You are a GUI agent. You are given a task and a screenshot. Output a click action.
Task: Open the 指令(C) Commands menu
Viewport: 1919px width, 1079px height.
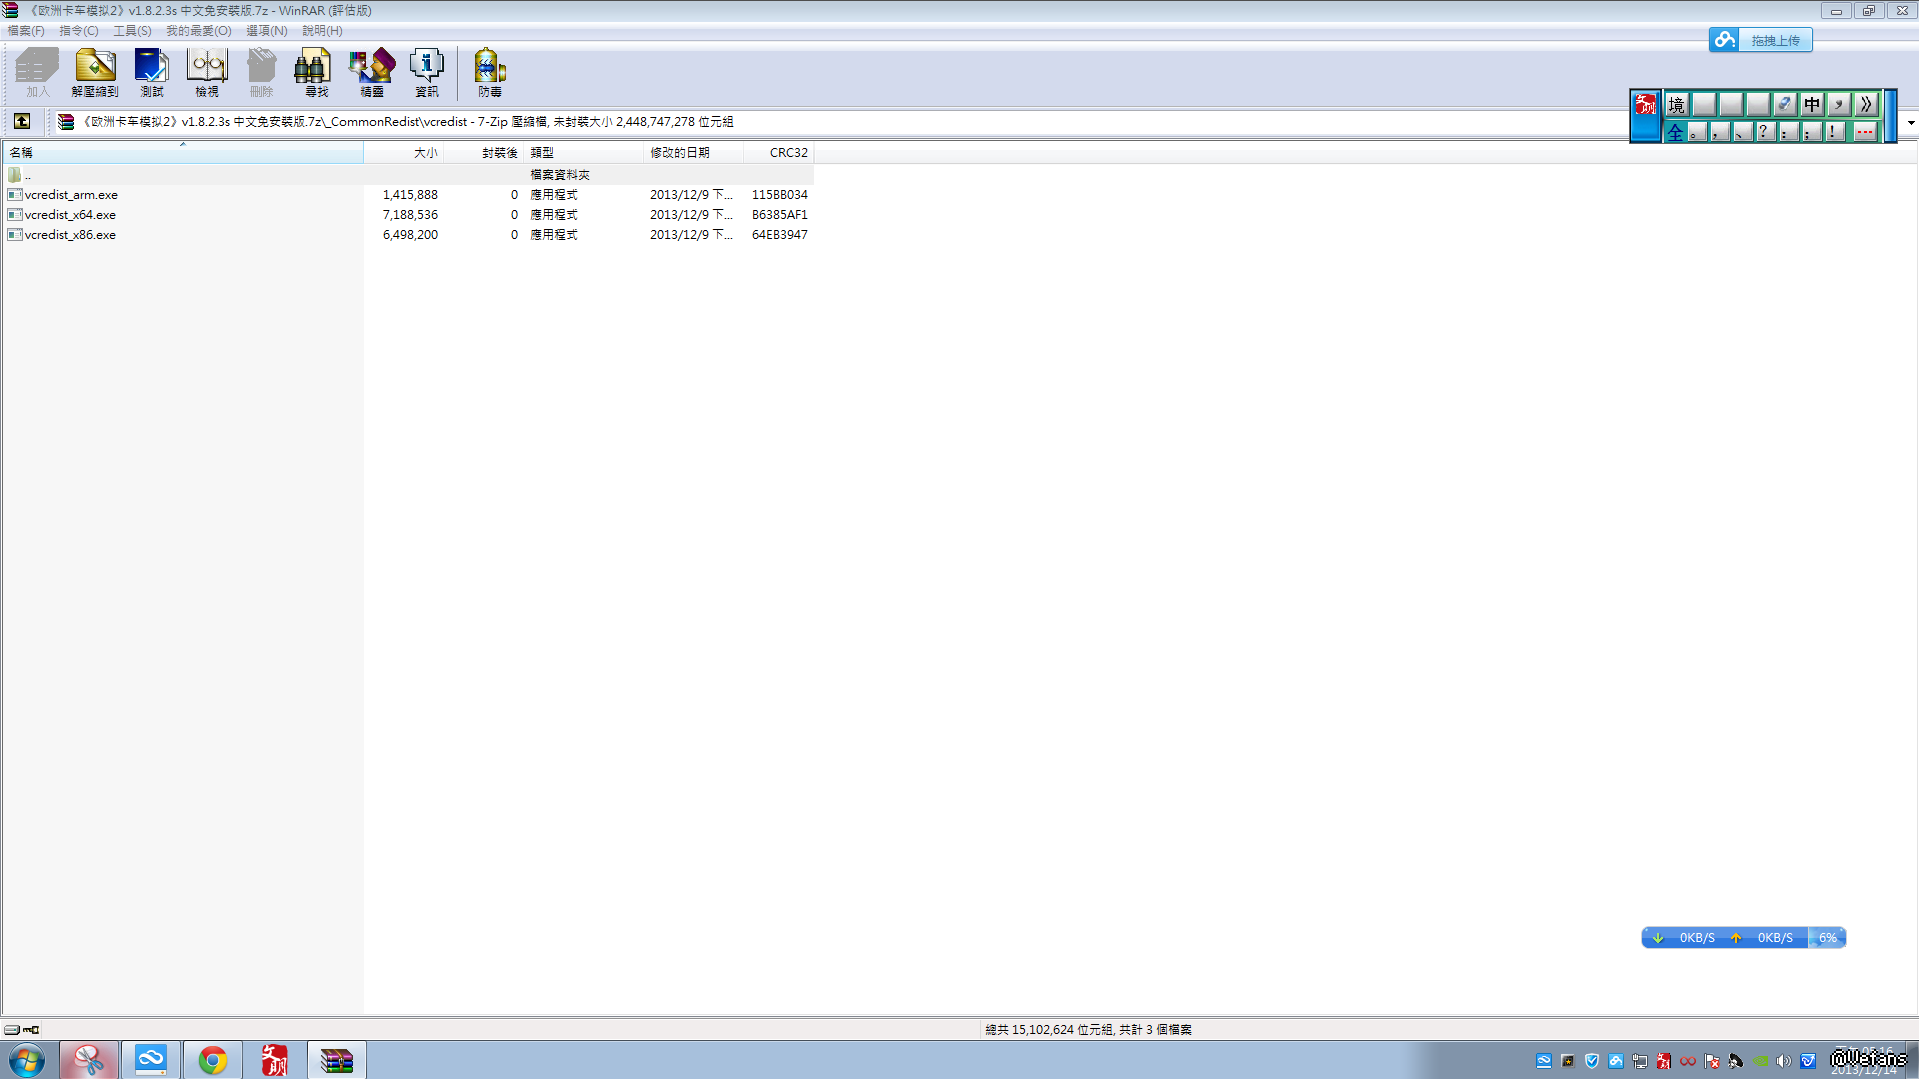[x=79, y=31]
